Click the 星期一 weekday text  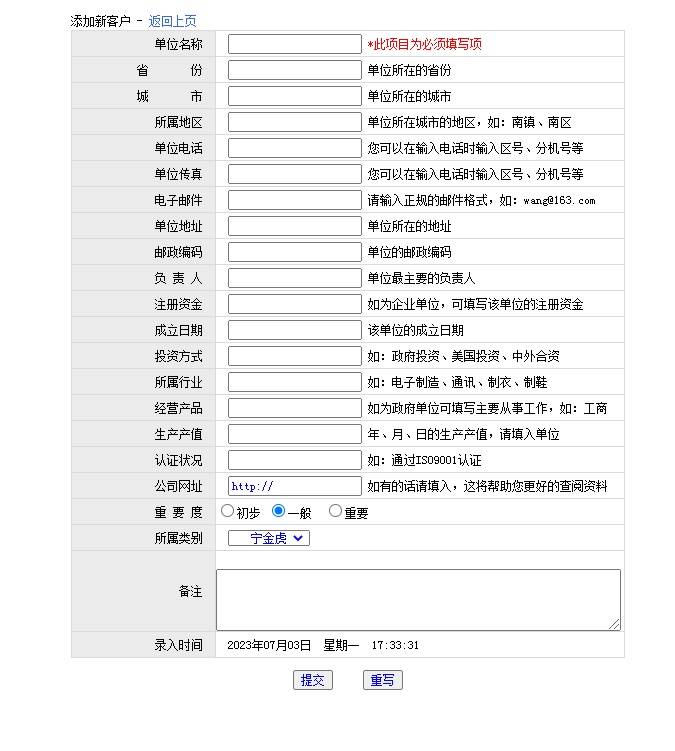tap(341, 646)
